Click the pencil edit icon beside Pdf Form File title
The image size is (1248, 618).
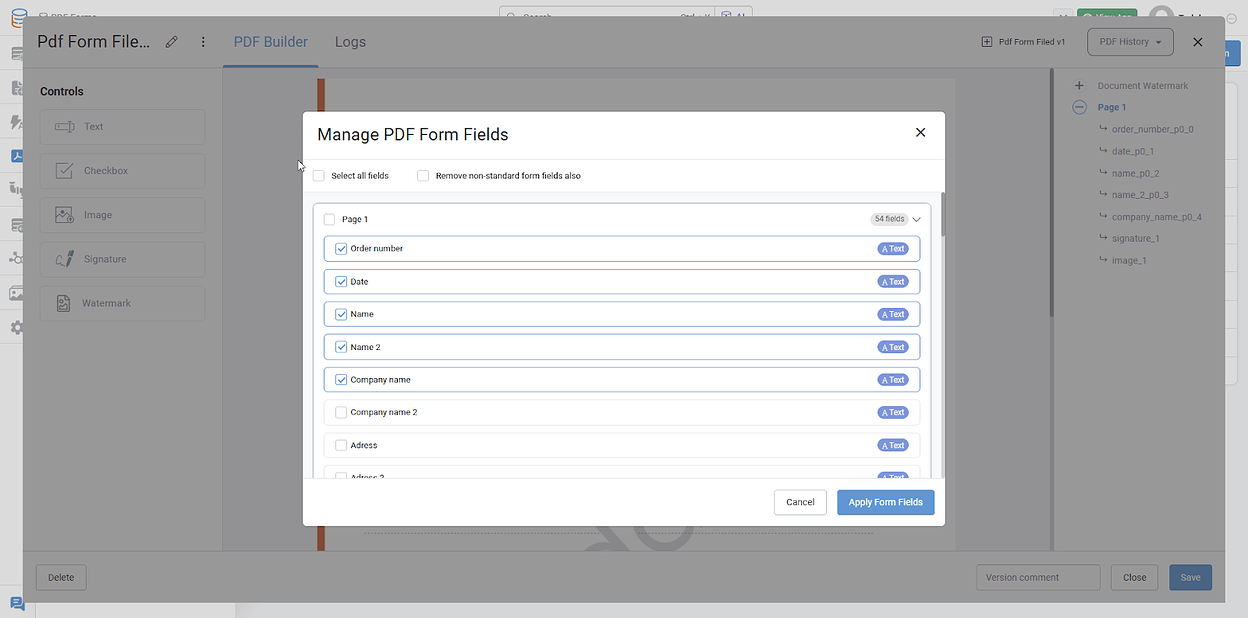[x=172, y=42]
